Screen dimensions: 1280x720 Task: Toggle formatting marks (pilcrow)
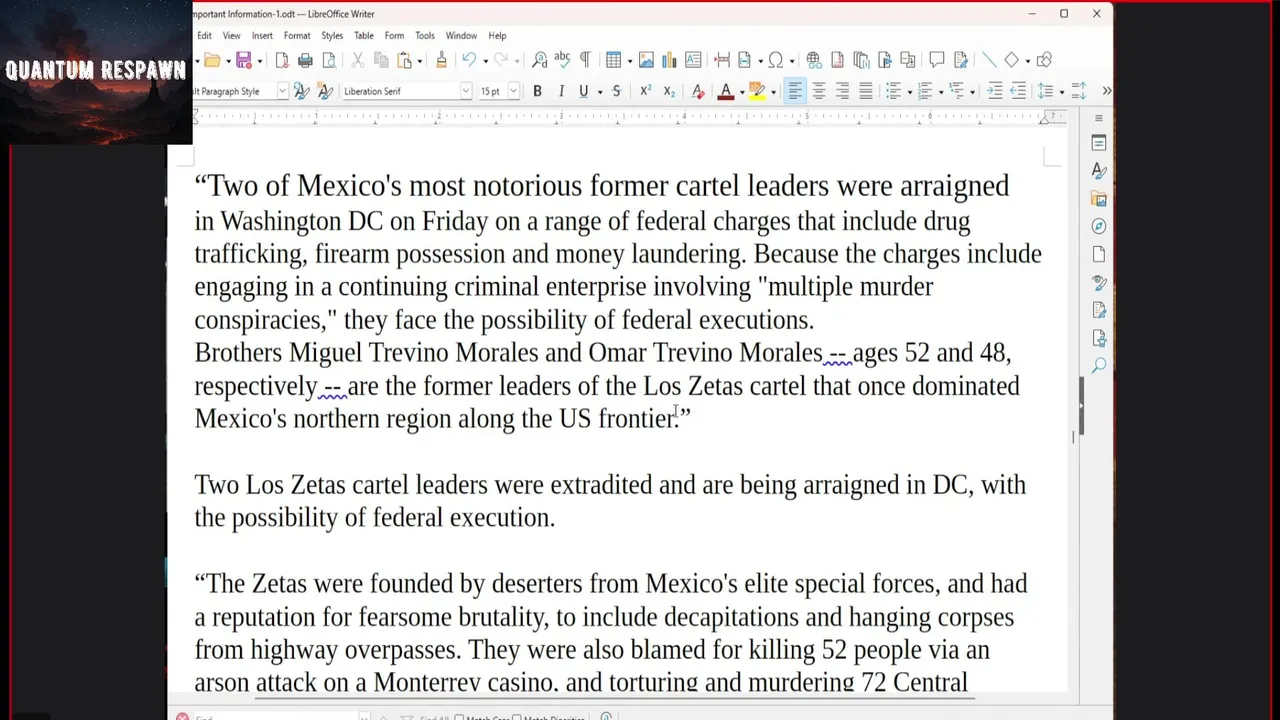[x=585, y=60]
